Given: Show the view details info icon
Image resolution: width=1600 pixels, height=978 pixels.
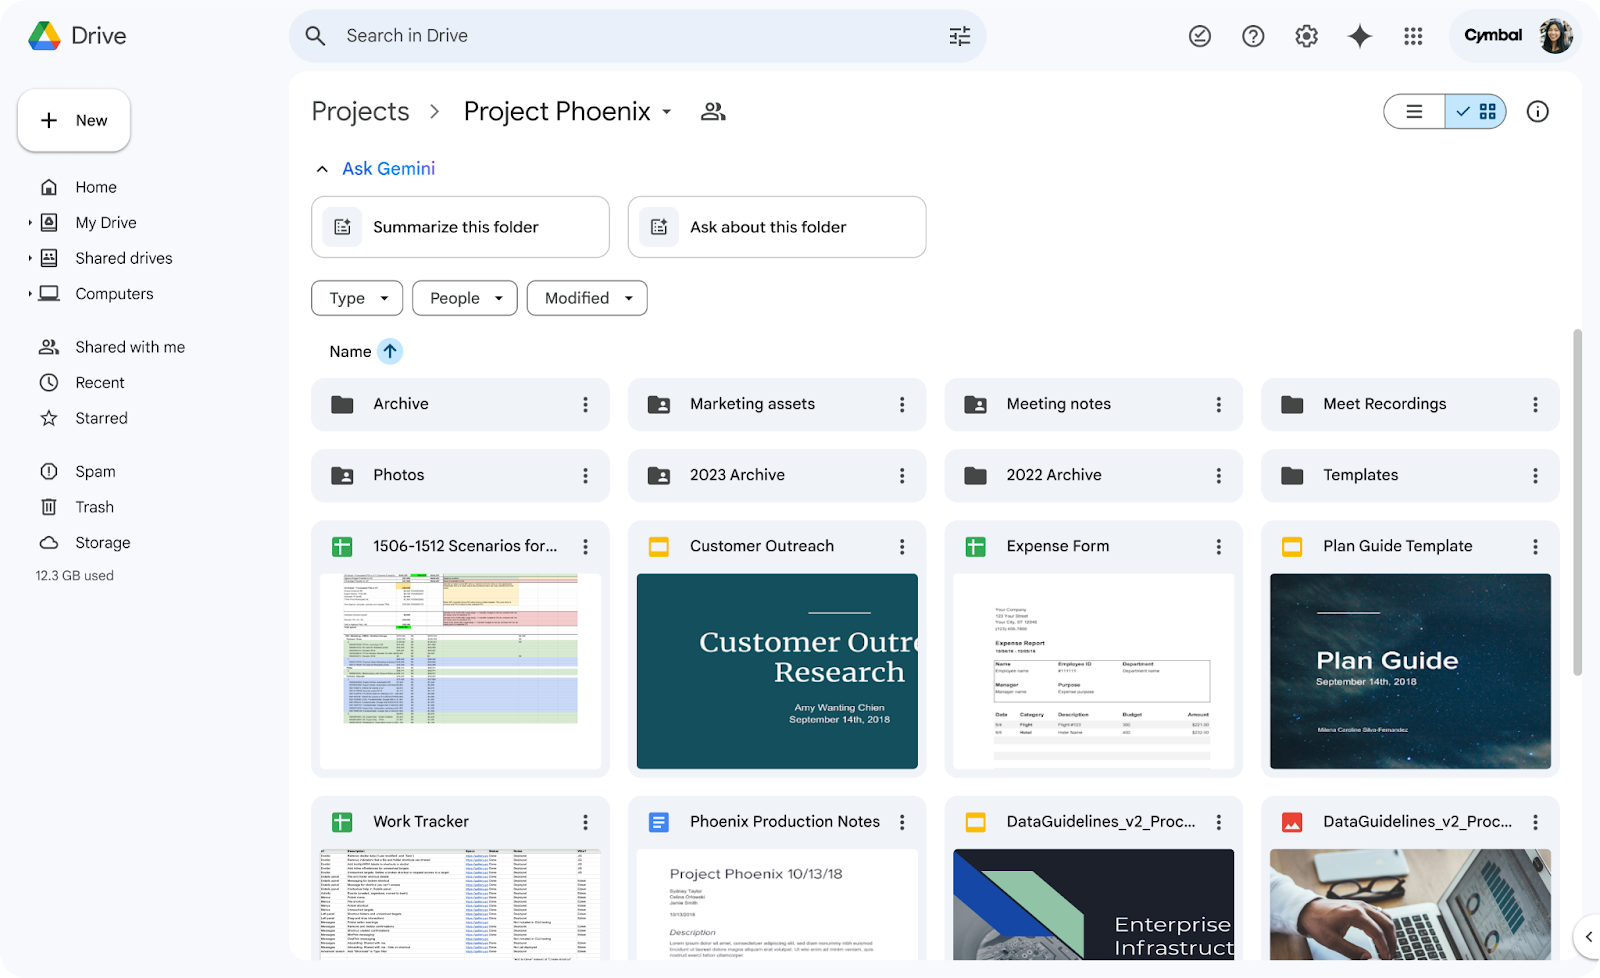Looking at the screenshot, I should coord(1537,111).
